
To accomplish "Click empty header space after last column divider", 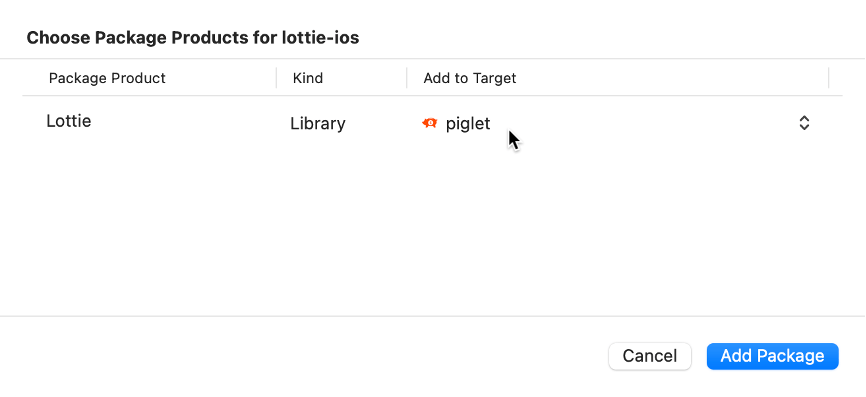I will 836,78.
